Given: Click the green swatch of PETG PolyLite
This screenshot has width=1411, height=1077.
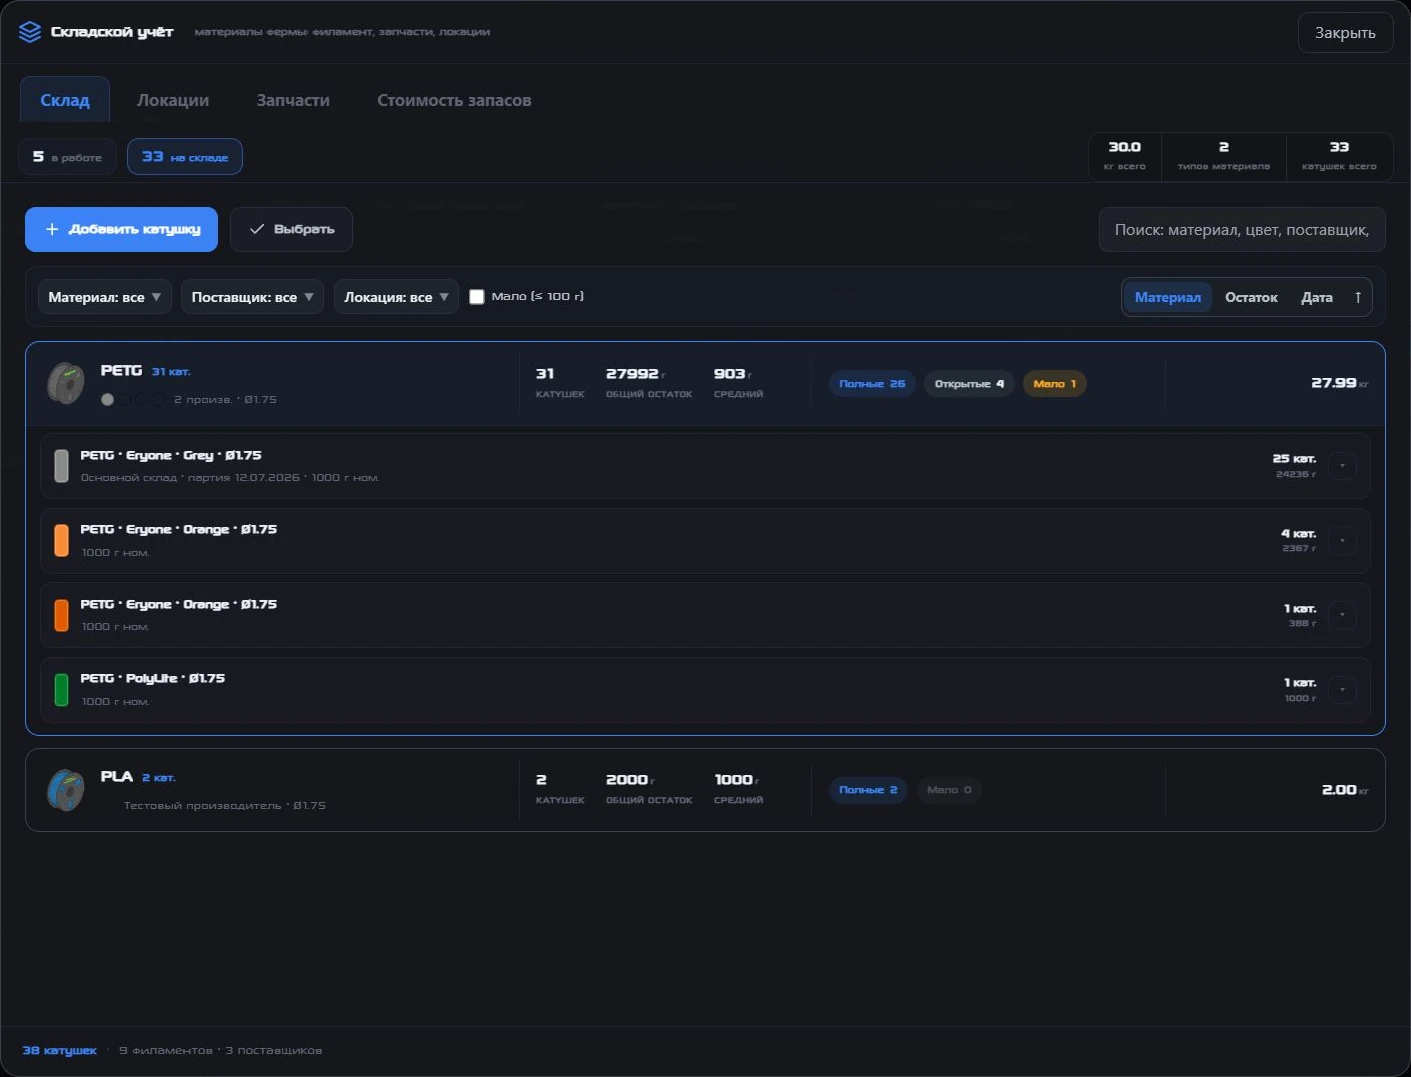Looking at the screenshot, I should pos(61,690).
